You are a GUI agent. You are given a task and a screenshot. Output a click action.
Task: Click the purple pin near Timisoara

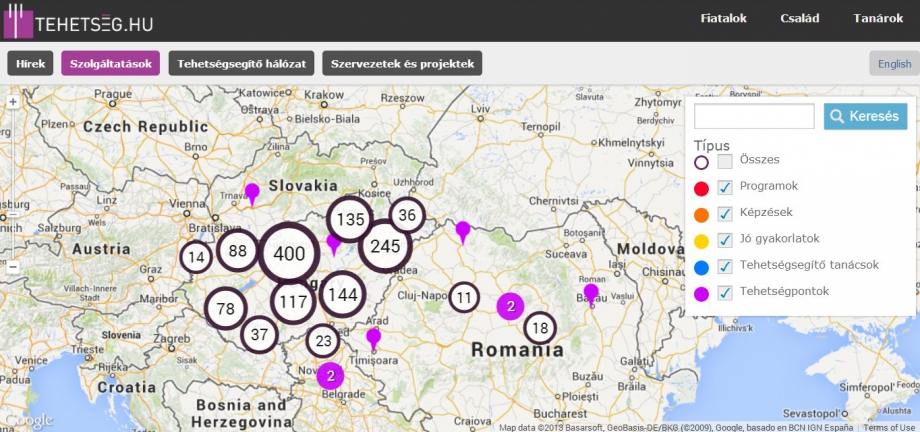coord(373,339)
